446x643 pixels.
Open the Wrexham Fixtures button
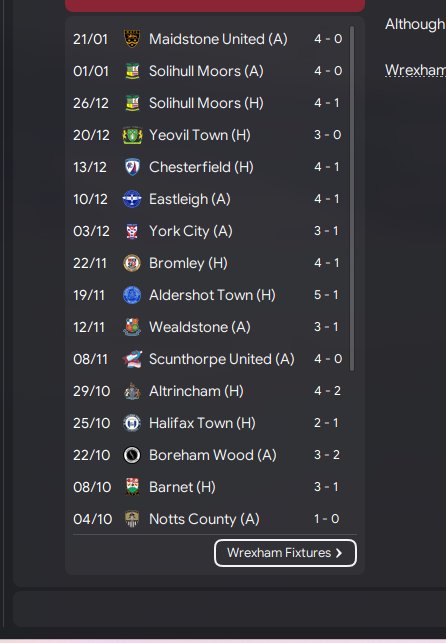click(285, 553)
